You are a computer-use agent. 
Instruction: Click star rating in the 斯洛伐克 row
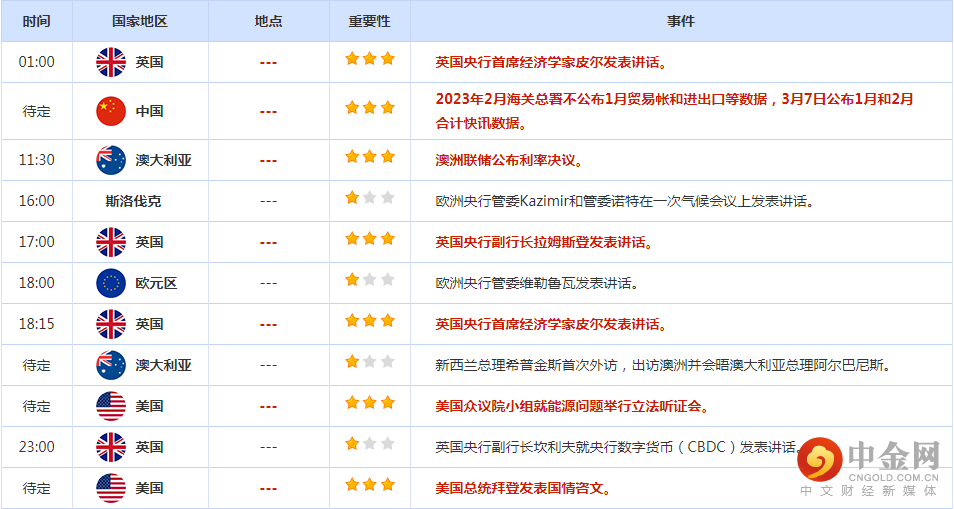tap(369, 198)
